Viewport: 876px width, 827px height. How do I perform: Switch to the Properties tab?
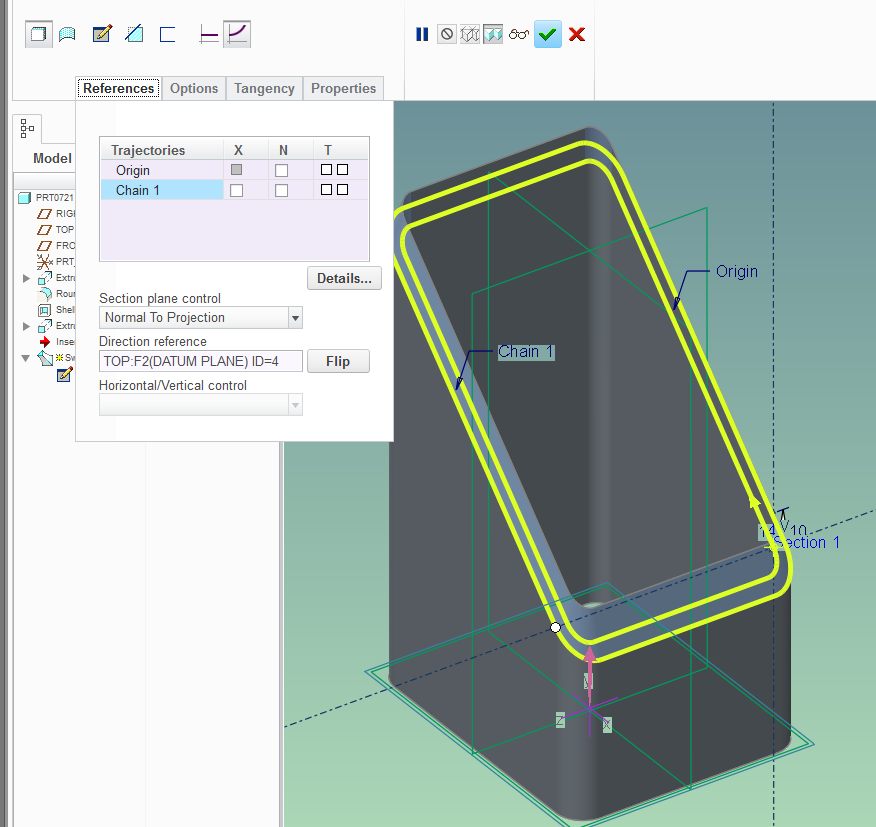344,88
